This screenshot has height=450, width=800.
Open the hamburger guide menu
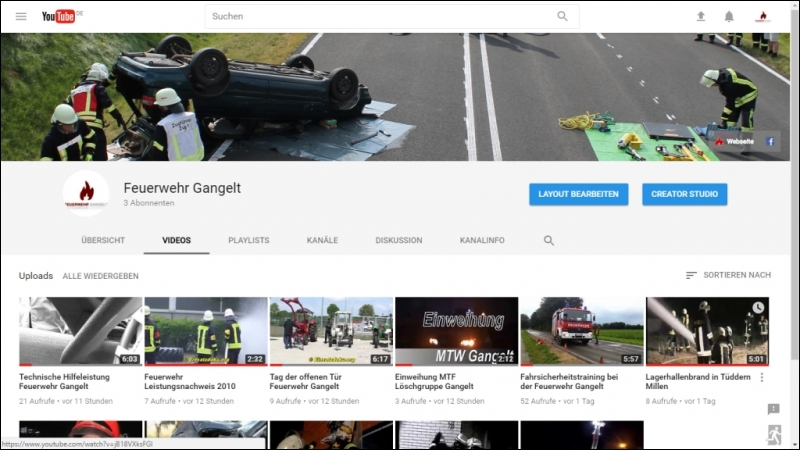pyautogui.click(x=21, y=16)
